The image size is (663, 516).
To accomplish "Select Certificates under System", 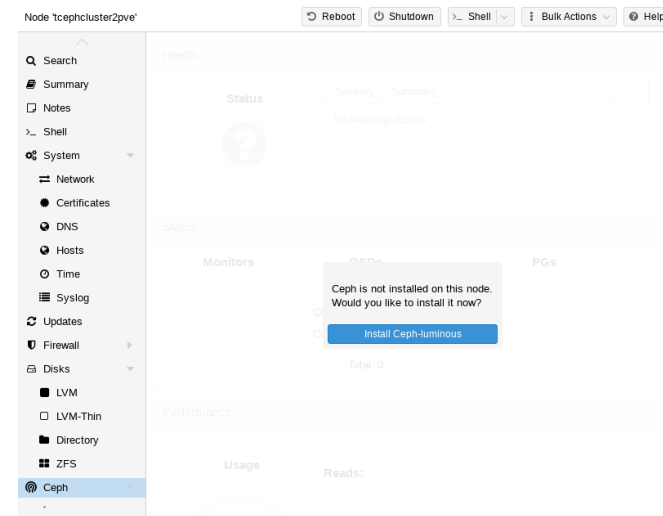I will click(82, 203).
